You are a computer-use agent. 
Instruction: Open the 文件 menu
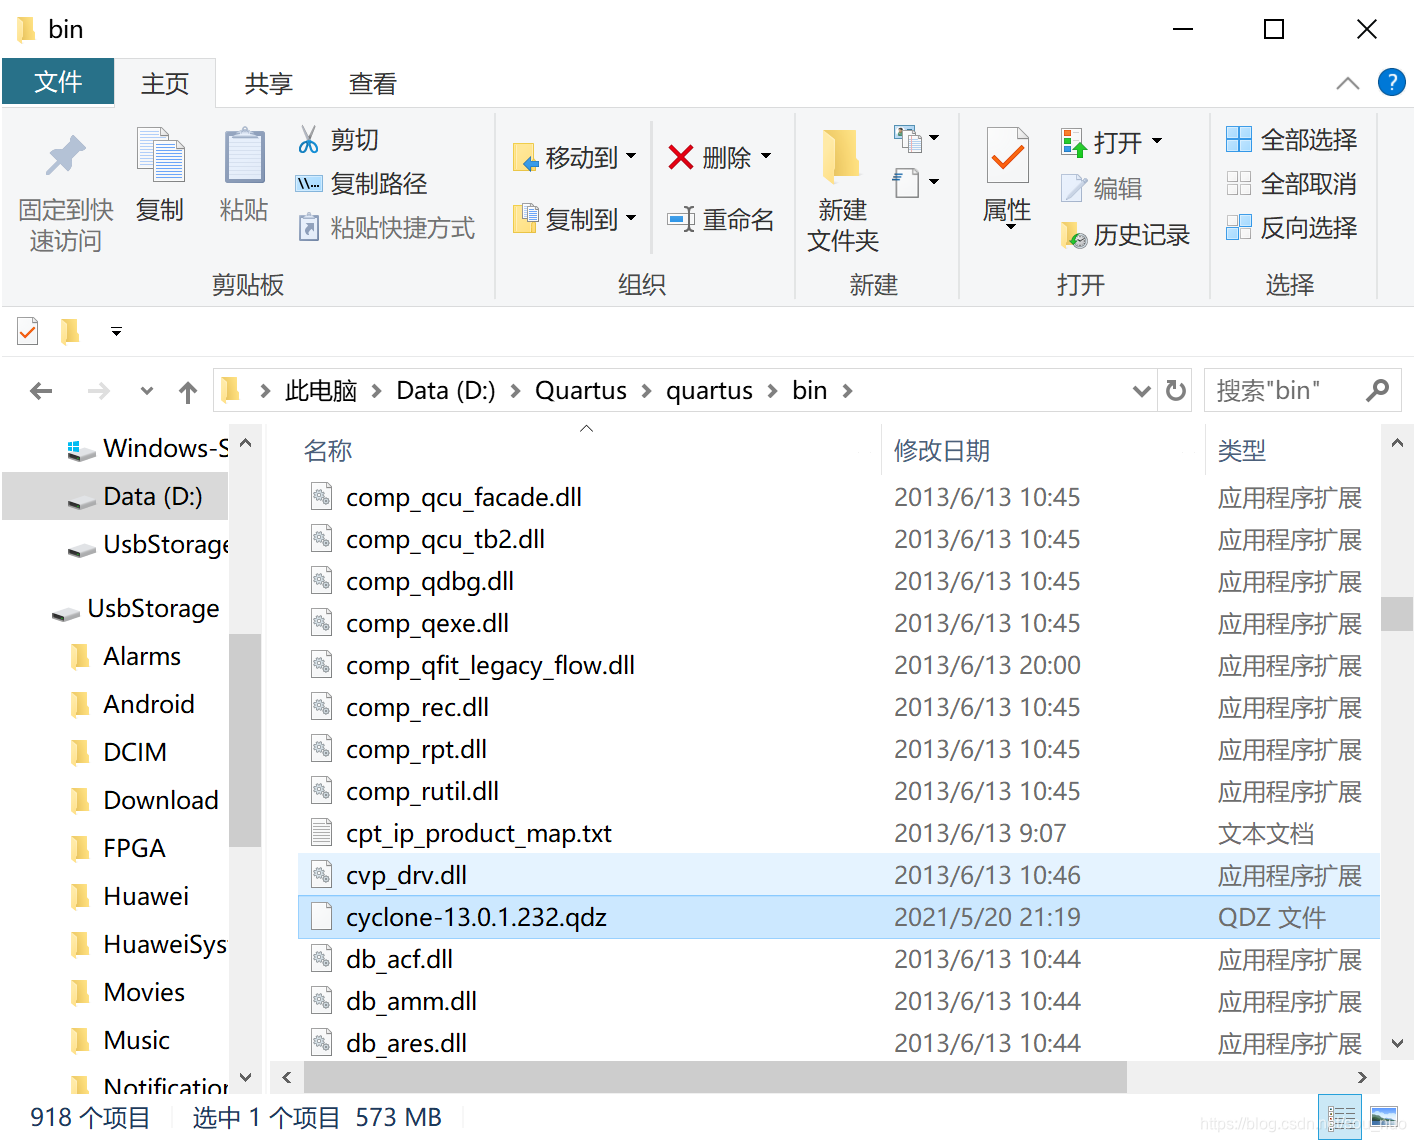pyautogui.click(x=57, y=83)
